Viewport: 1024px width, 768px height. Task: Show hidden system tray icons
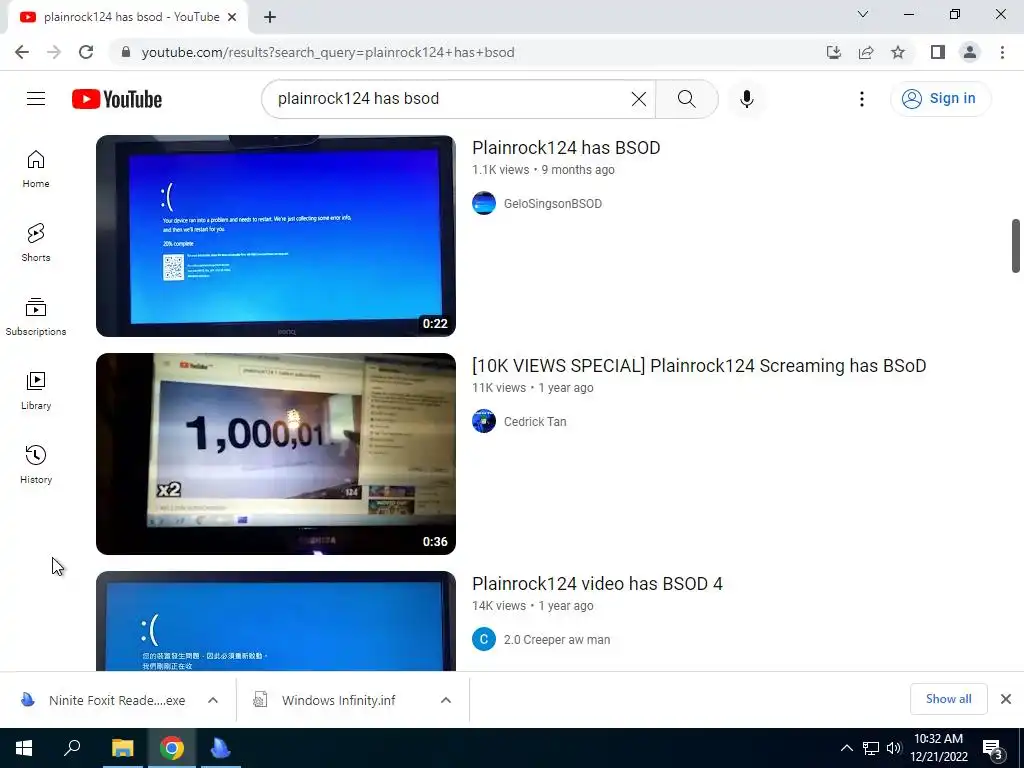[846, 748]
